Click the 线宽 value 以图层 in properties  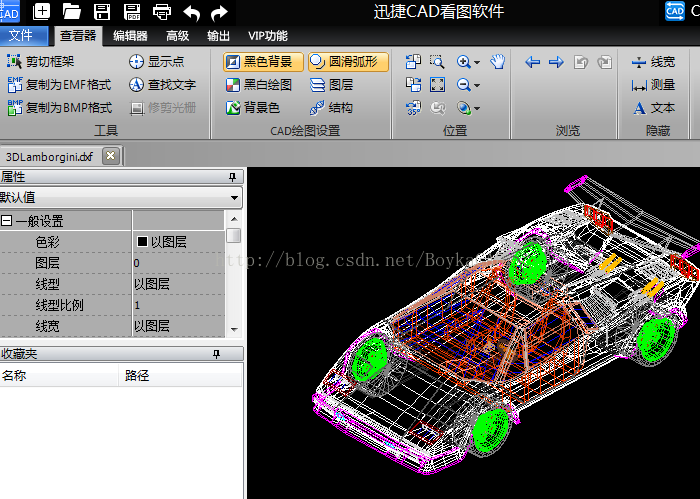179,326
